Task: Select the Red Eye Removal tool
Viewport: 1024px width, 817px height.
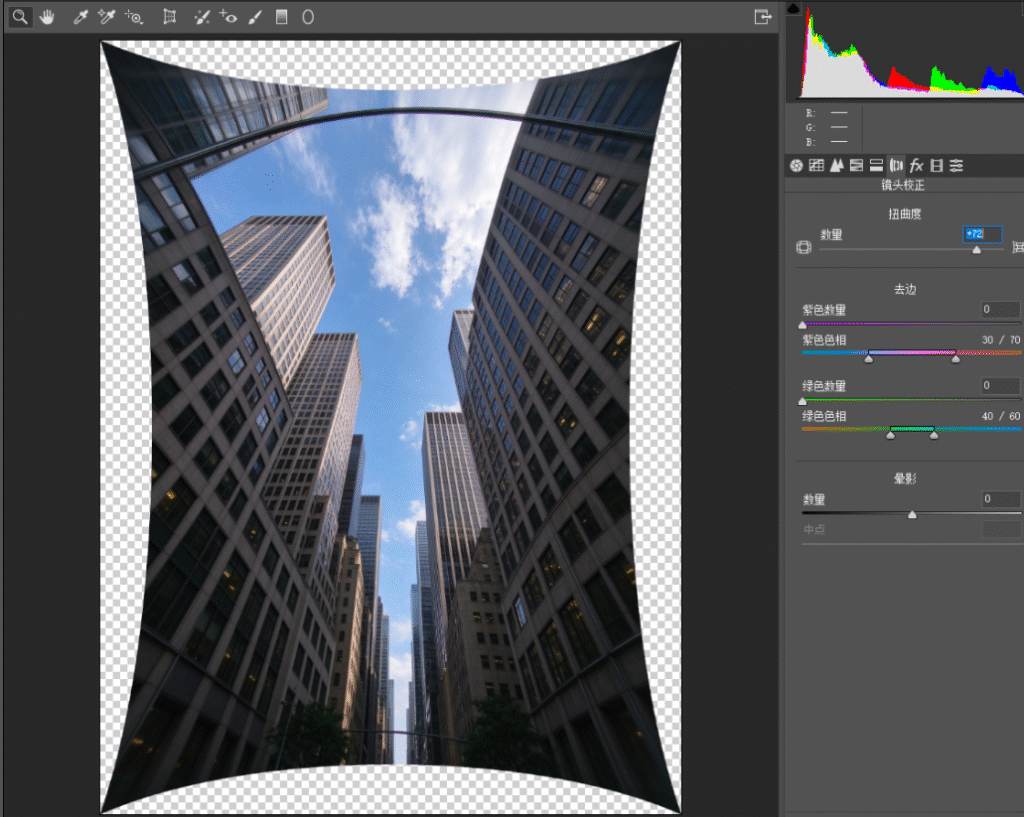Action: coord(229,17)
